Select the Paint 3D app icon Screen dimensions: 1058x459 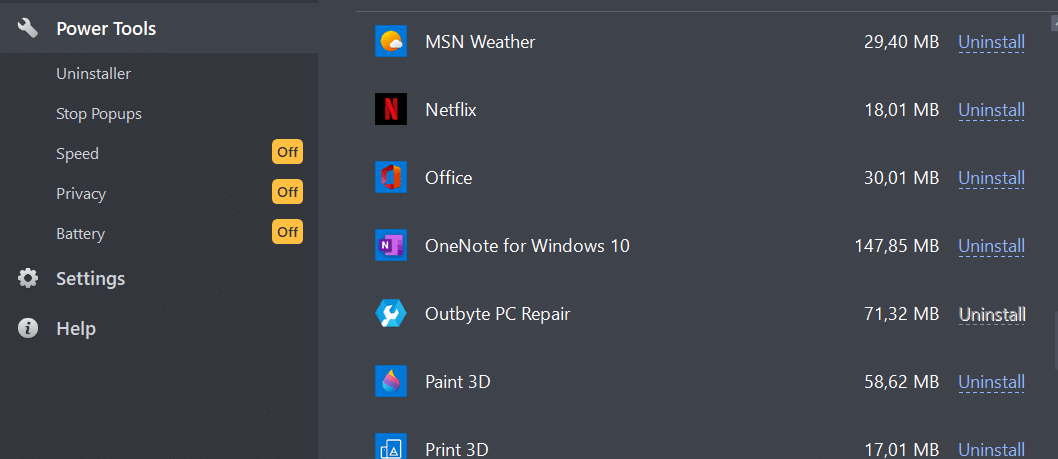391,381
